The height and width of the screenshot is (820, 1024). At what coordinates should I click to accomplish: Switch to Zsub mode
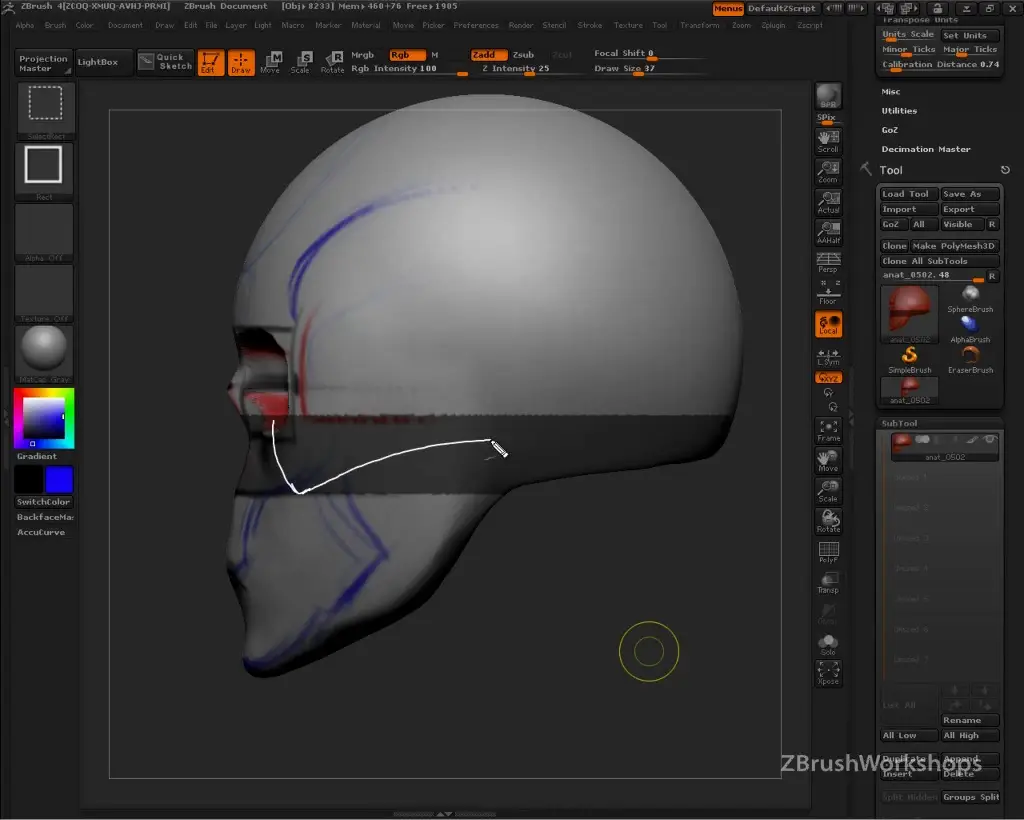tap(523, 55)
